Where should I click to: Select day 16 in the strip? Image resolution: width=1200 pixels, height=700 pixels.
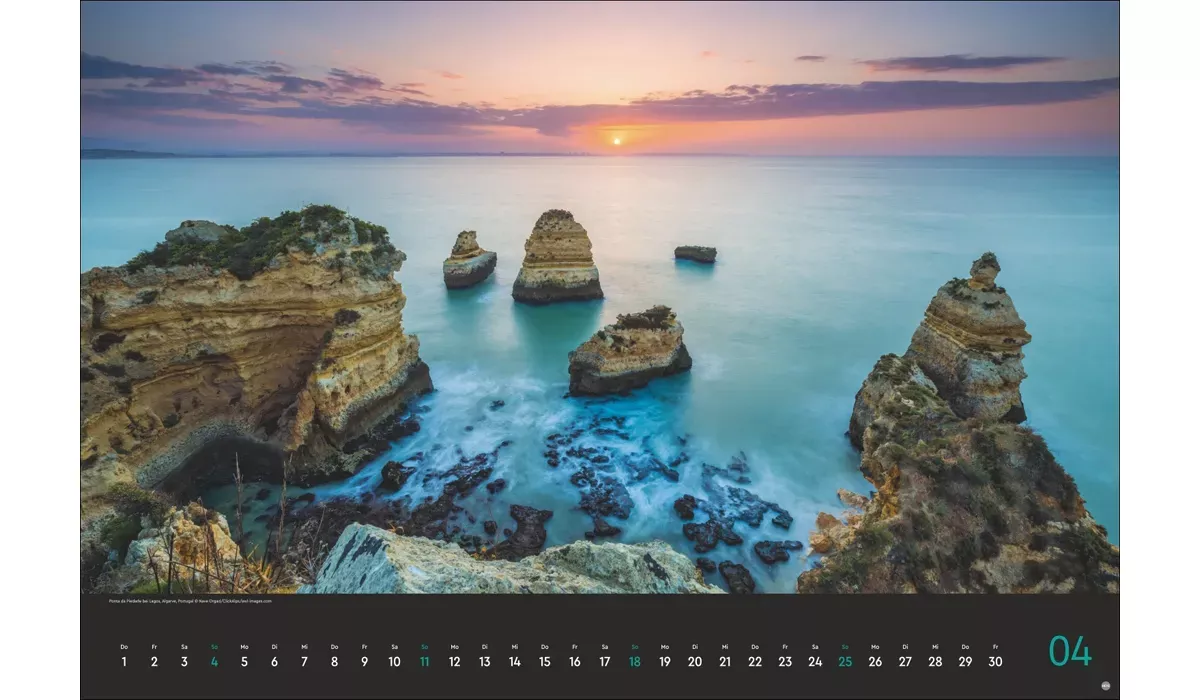pos(575,661)
